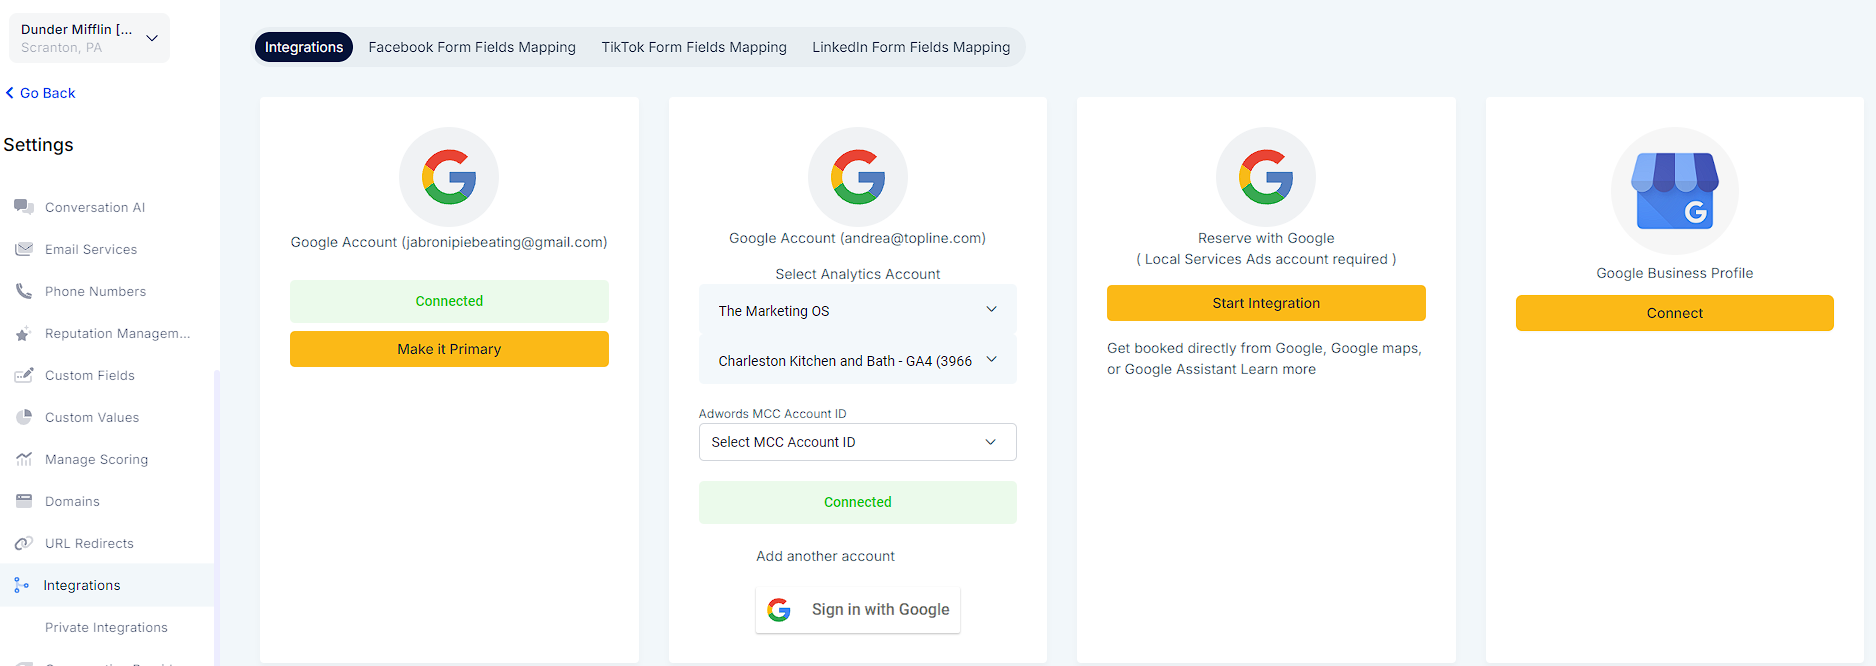Click the Select Analytics Account label
This screenshot has height=666, width=1876.
click(x=858, y=274)
